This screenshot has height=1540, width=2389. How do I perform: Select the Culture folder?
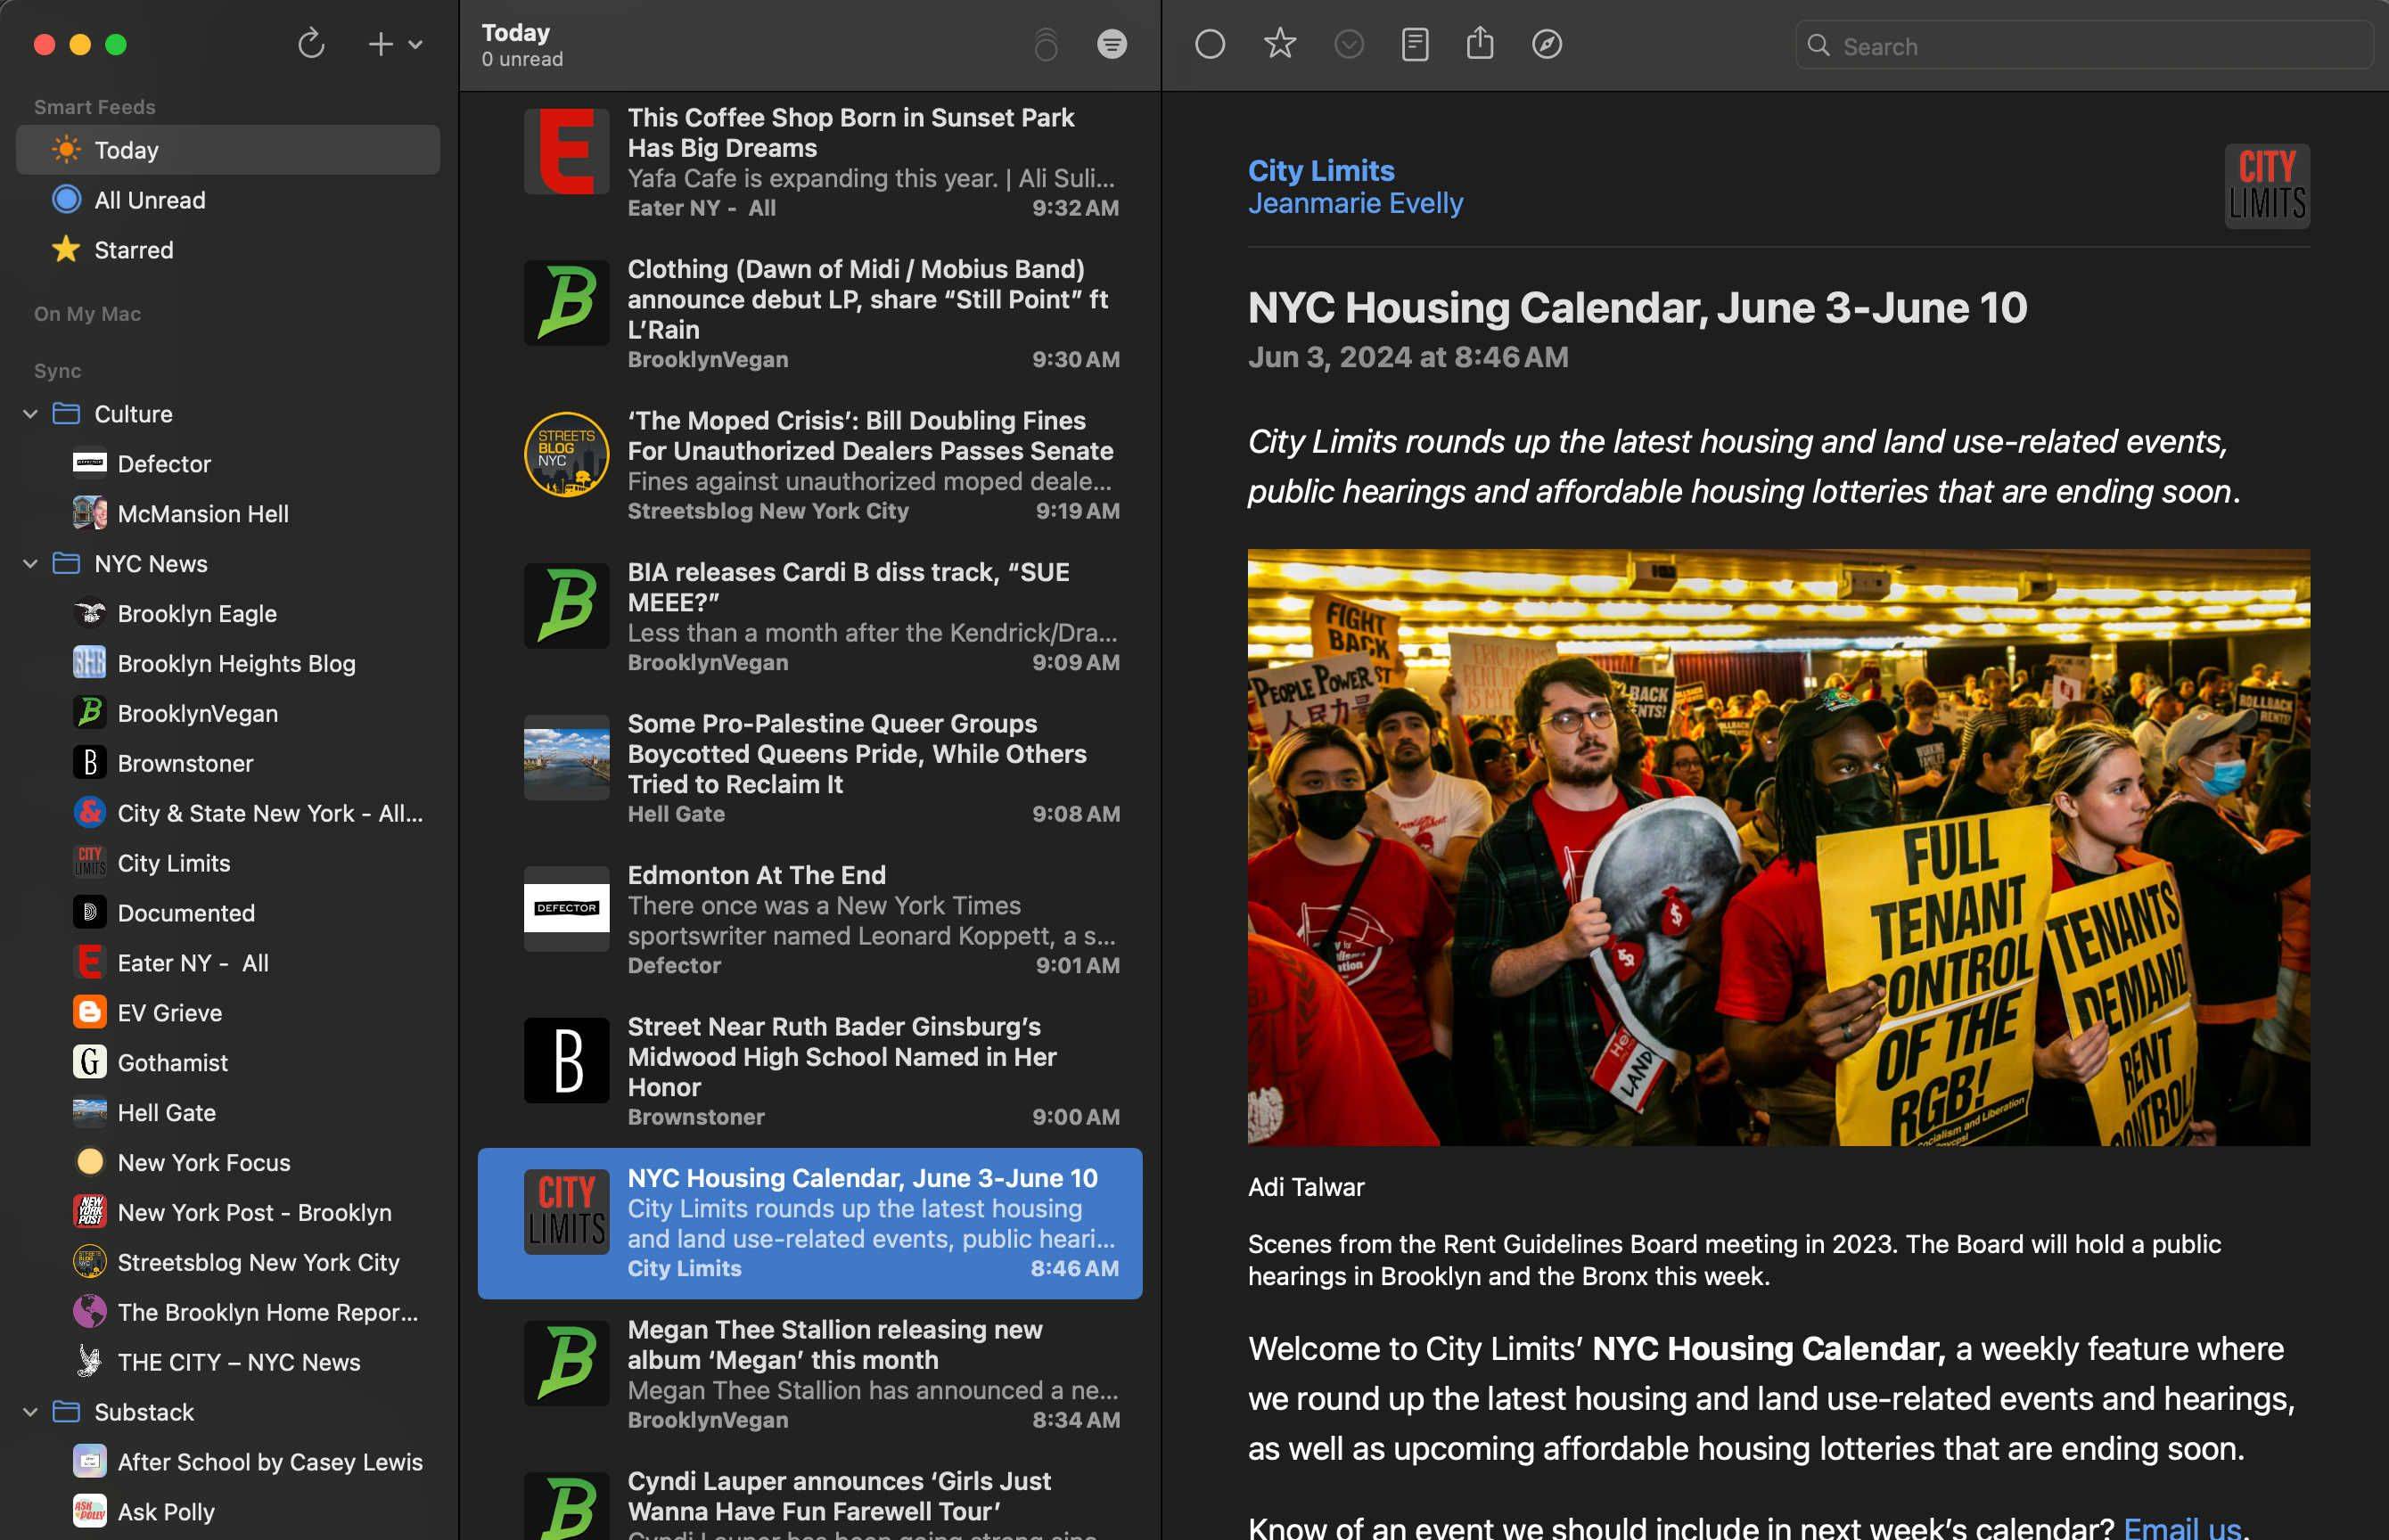(x=228, y=414)
